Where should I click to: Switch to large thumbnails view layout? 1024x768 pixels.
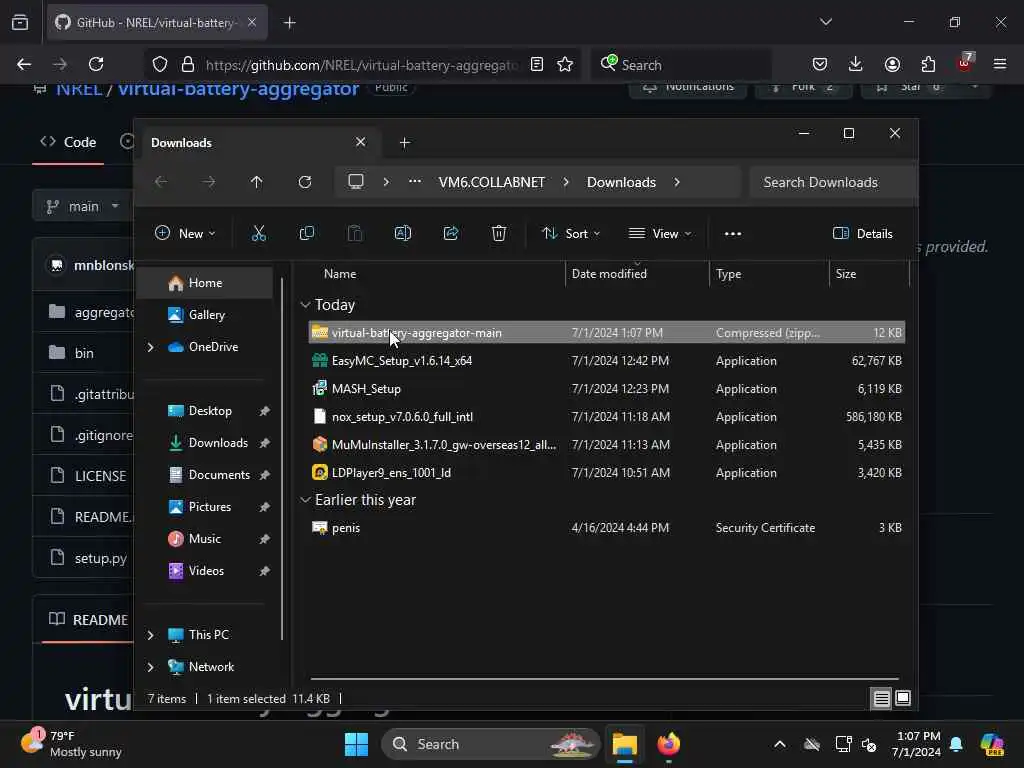(903, 698)
